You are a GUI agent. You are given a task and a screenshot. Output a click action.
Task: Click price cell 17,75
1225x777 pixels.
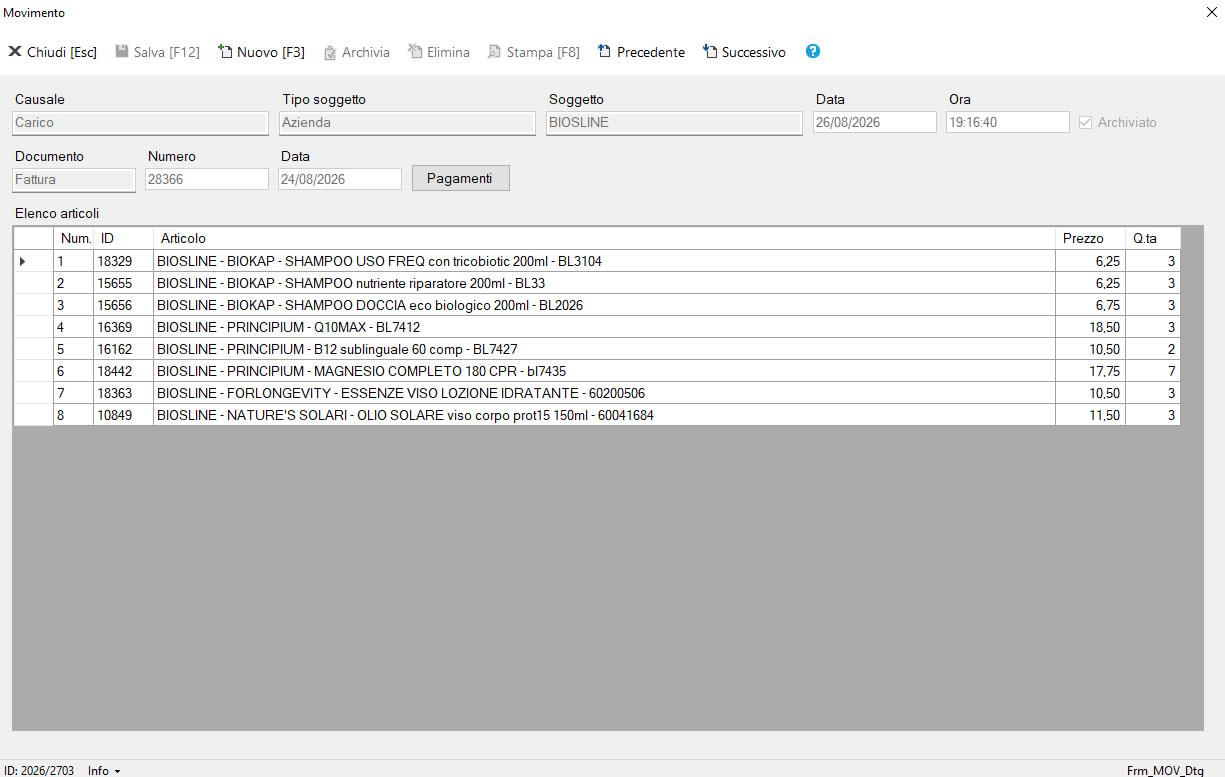[x=1091, y=371]
